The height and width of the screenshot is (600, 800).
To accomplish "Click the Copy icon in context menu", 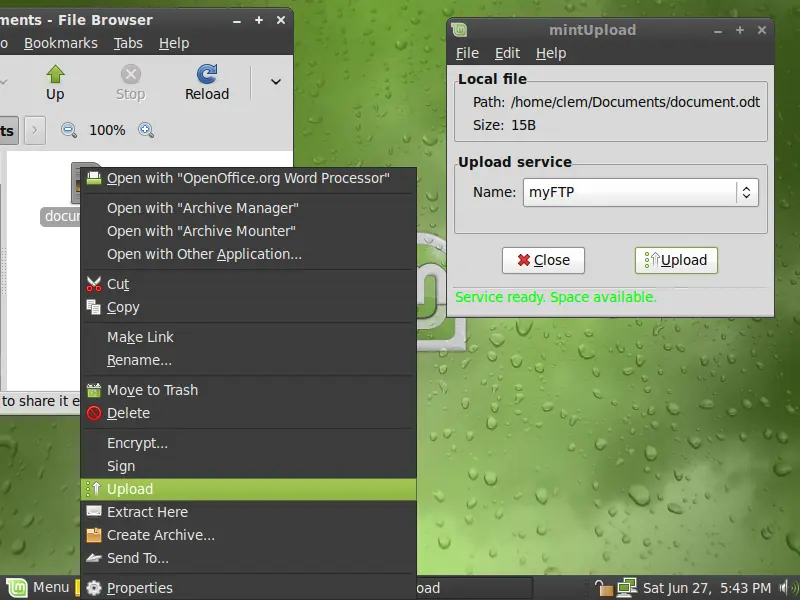I will (x=94, y=307).
